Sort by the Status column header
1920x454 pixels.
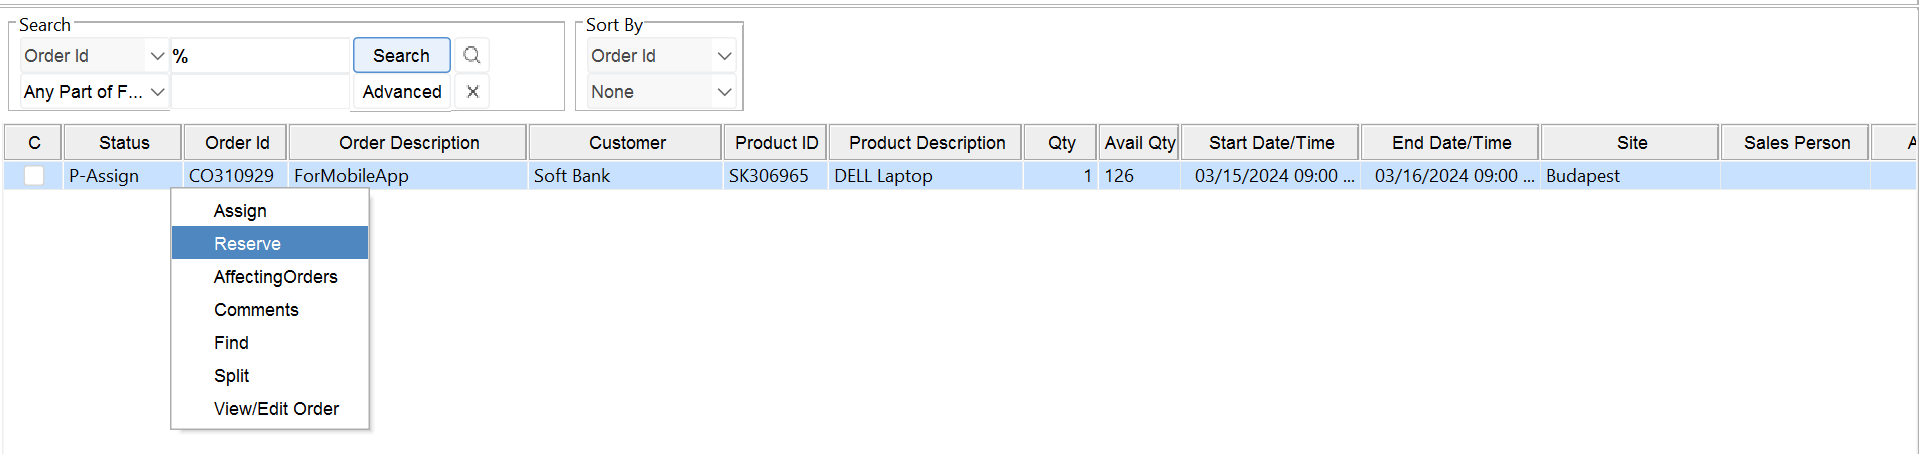[x=124, y=143]
